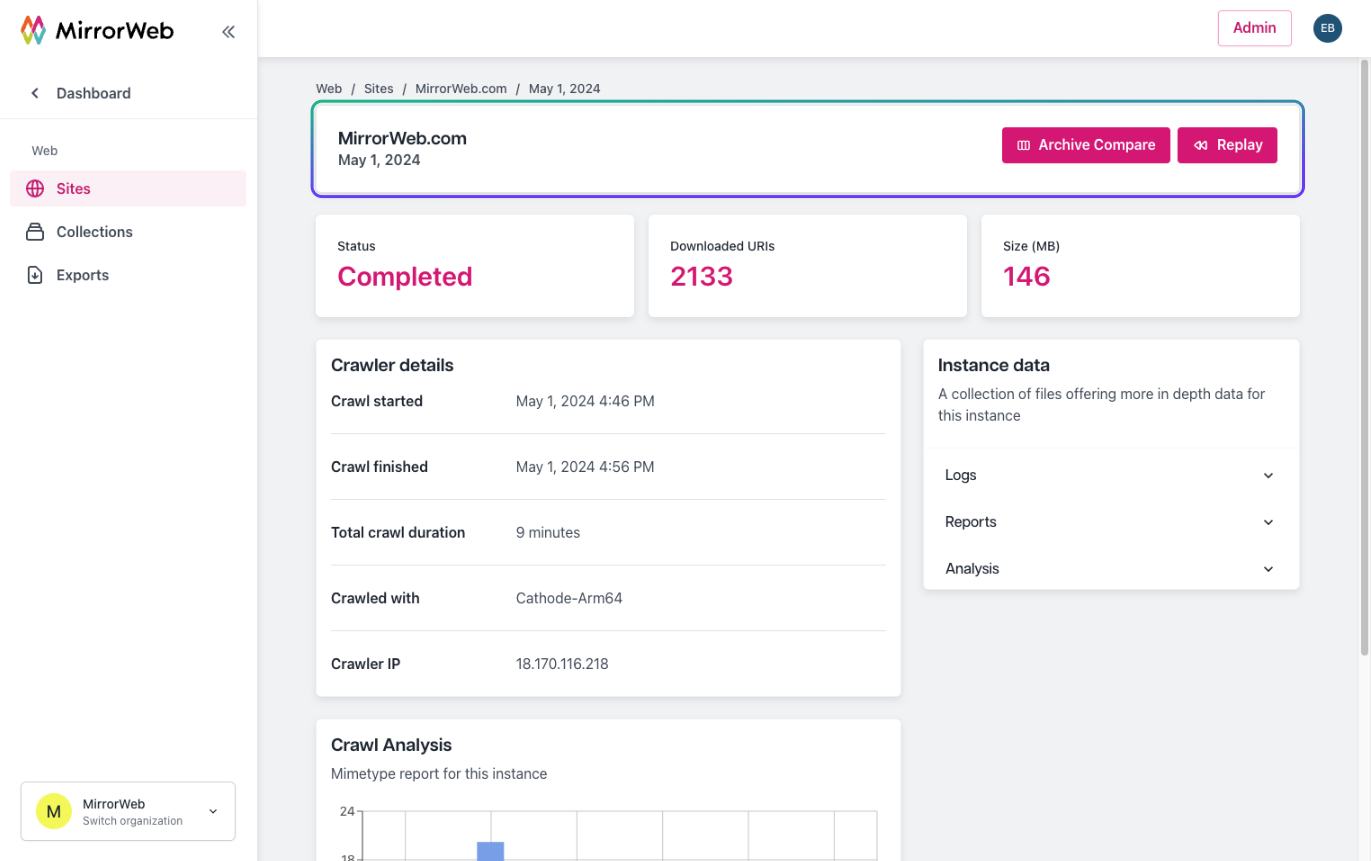Click the Crawl Analysis heading
Viewport: 1371px width, 861px height.
pos(391,745)
